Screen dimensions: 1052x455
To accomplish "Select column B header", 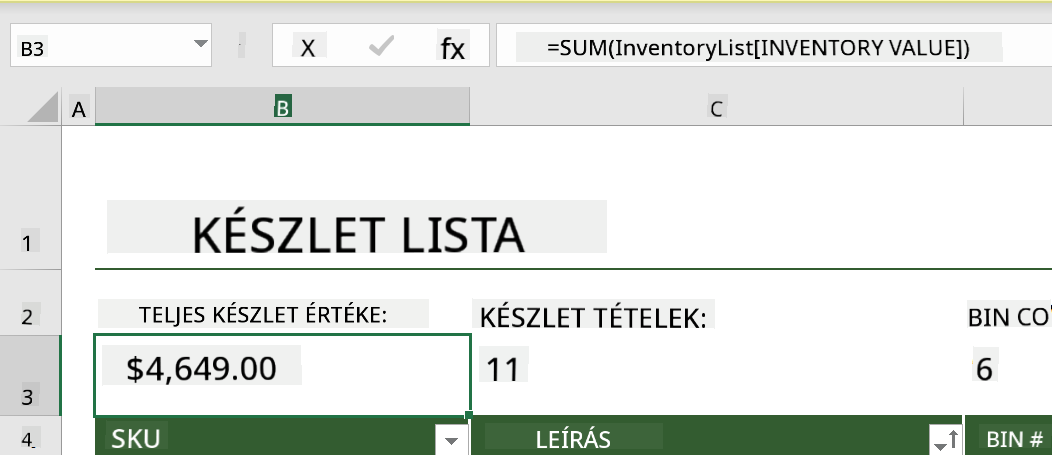I will [x=282, y=107].
